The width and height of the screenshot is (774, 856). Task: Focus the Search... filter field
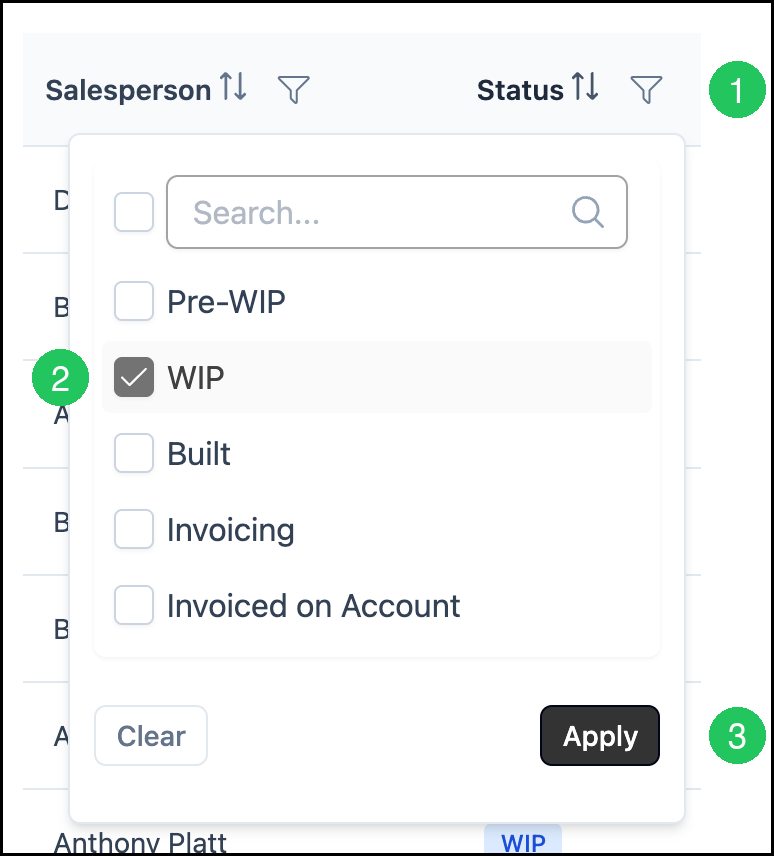(397, 212)
